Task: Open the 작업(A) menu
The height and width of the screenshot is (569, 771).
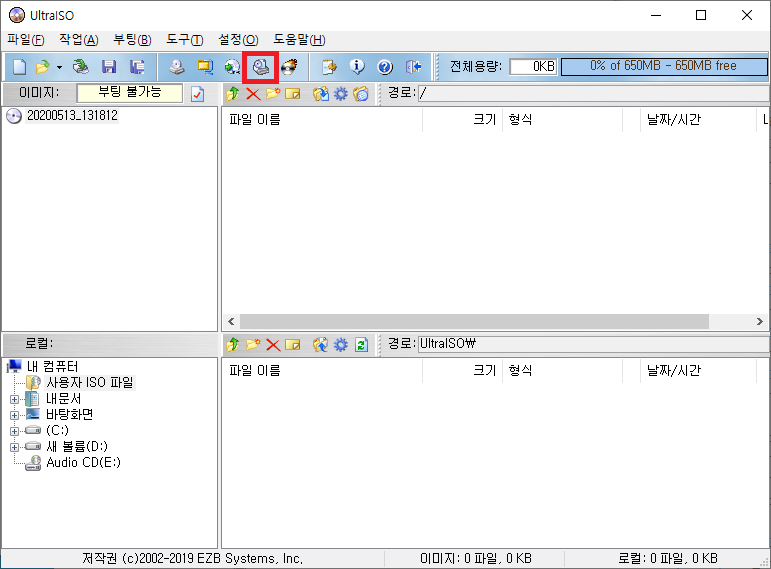Action: (79, 40)
